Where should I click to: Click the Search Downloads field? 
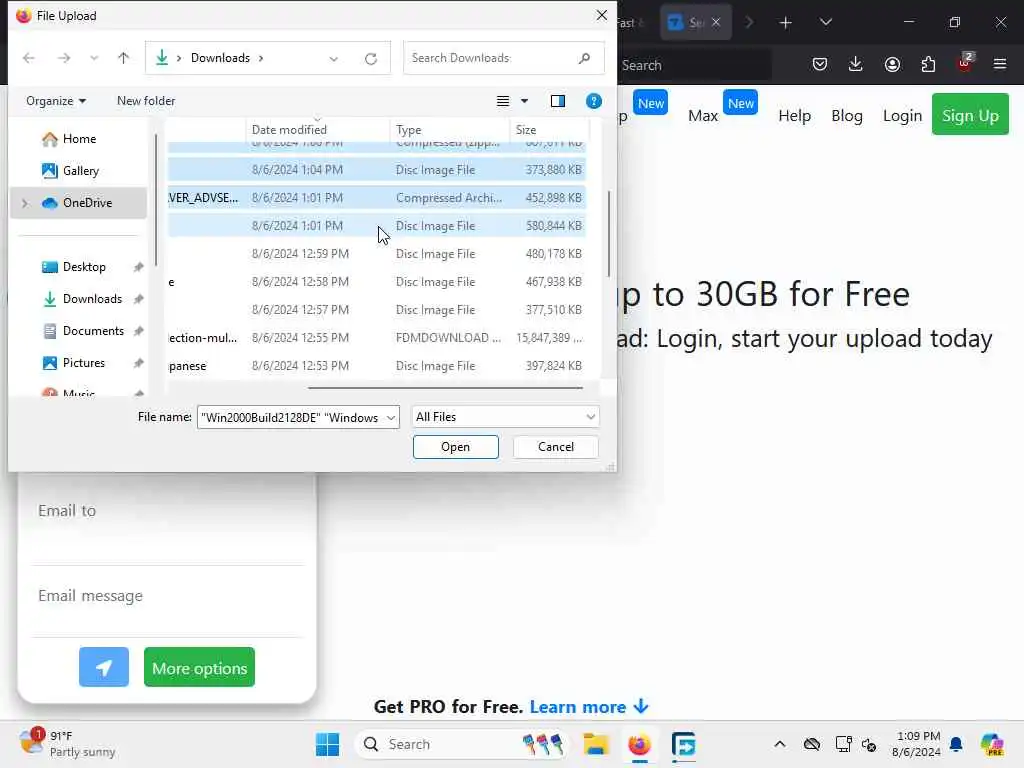(504, 58)
